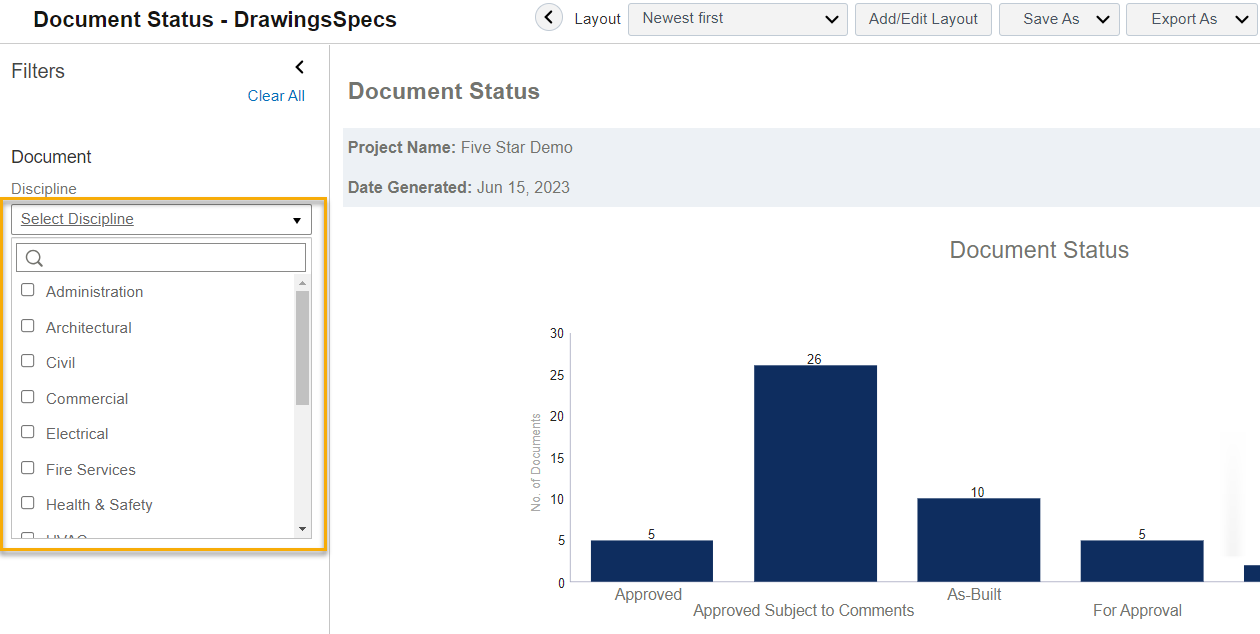Click the Architectural label in the list
The image size is (1260, 634).
[89, 328]
